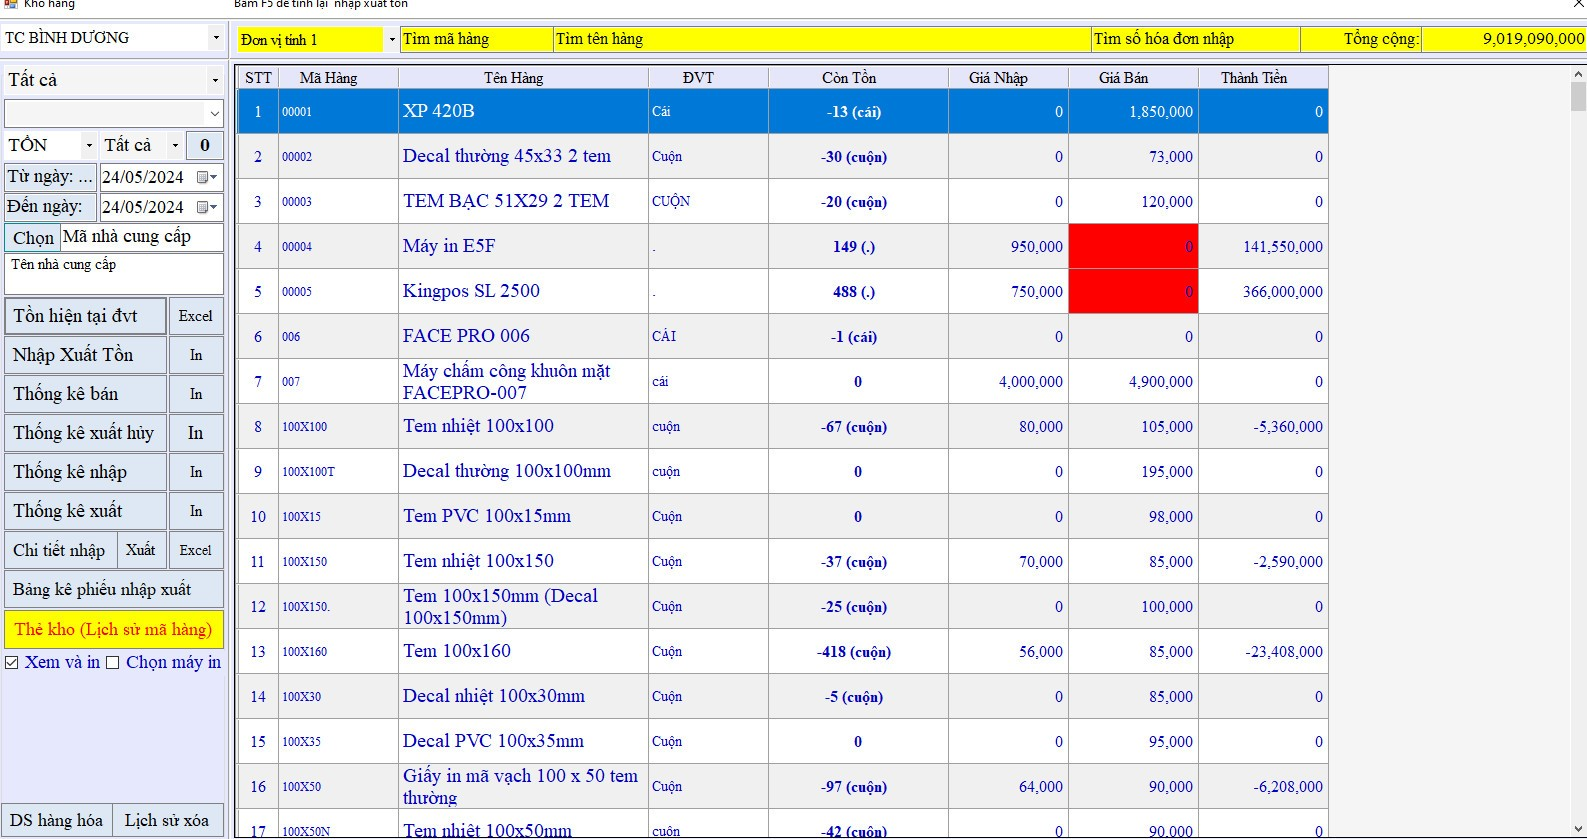The width and height of the screenshot is (1587, 839).
Task: Open the Từ ngày date picker
Action: click(207, 177)
